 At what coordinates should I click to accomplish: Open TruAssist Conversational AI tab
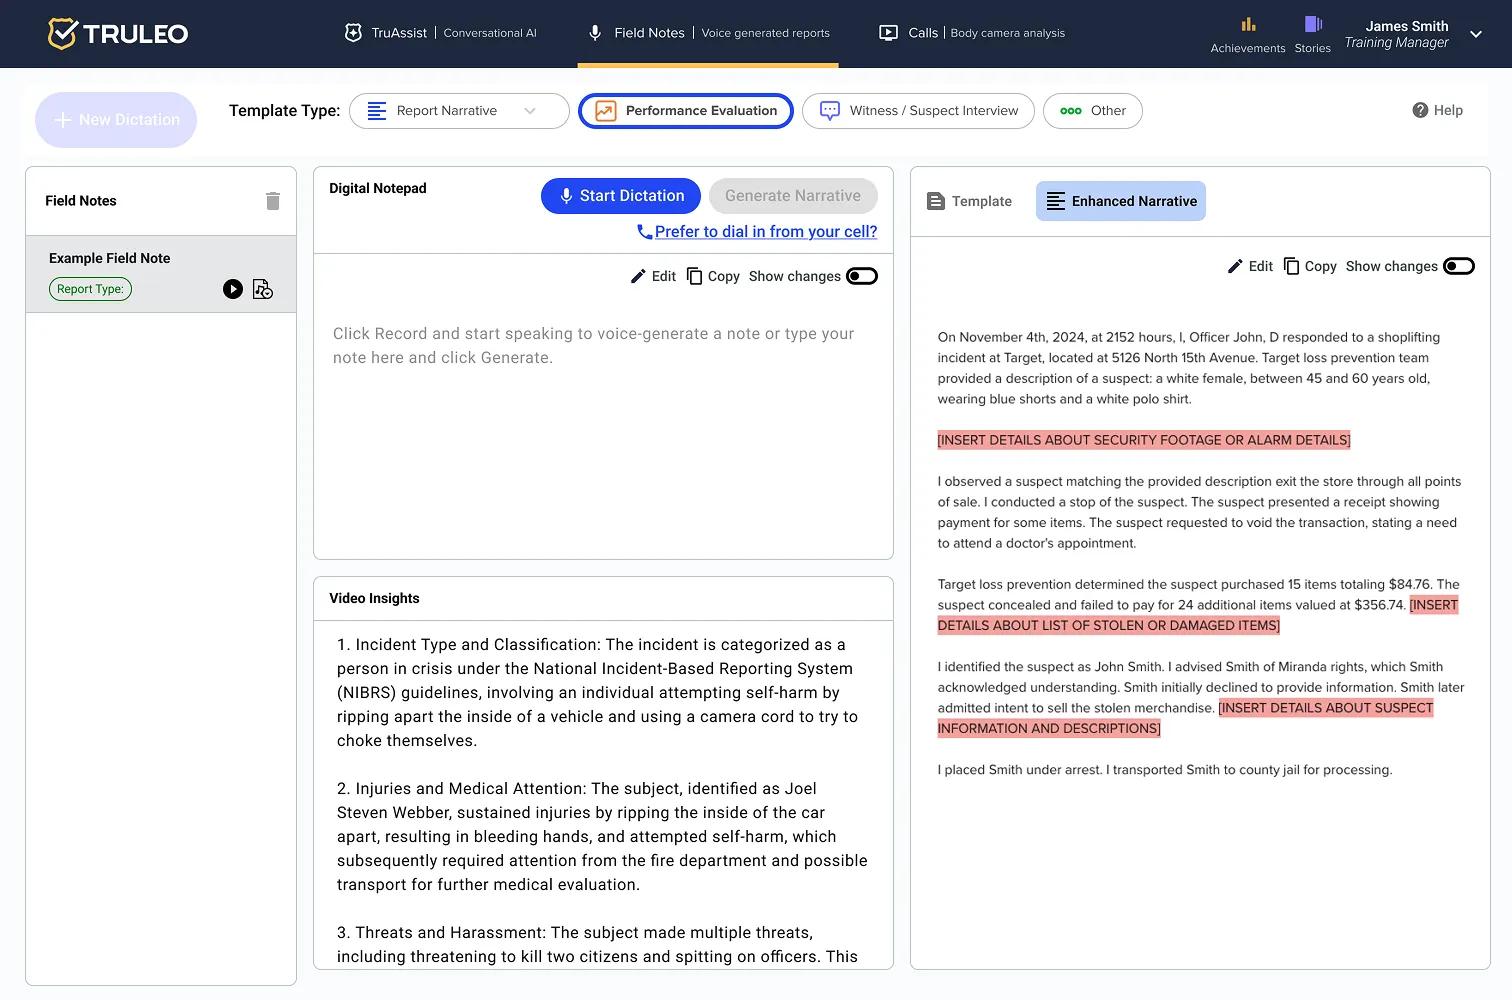tap(440, 33)
